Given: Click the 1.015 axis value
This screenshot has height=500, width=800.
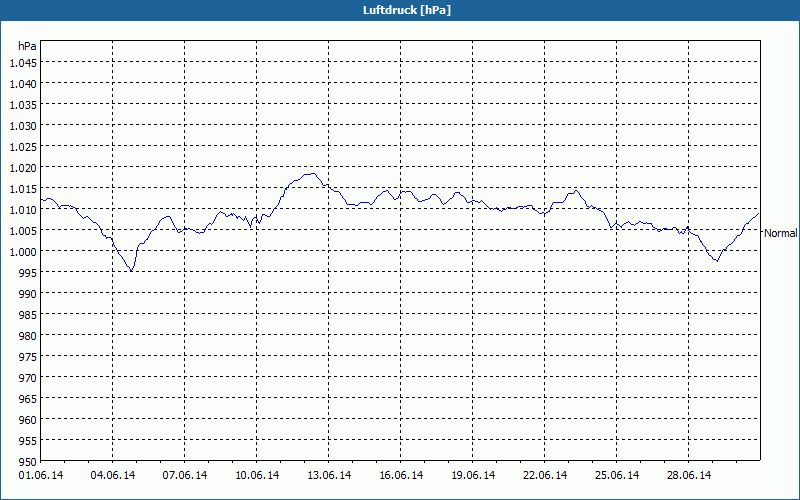Looking at the screenshot, I should [23, 189].
